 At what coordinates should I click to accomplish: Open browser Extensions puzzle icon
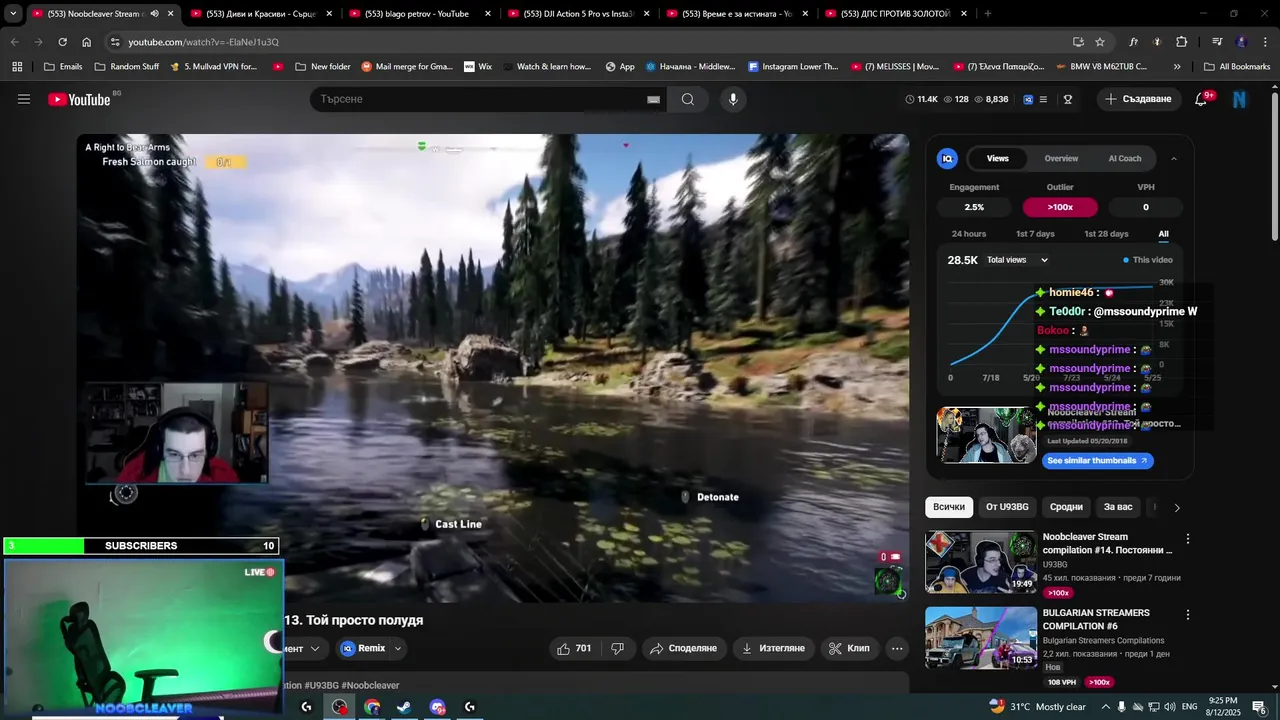pyautogui.click(x=1182, y=42)
